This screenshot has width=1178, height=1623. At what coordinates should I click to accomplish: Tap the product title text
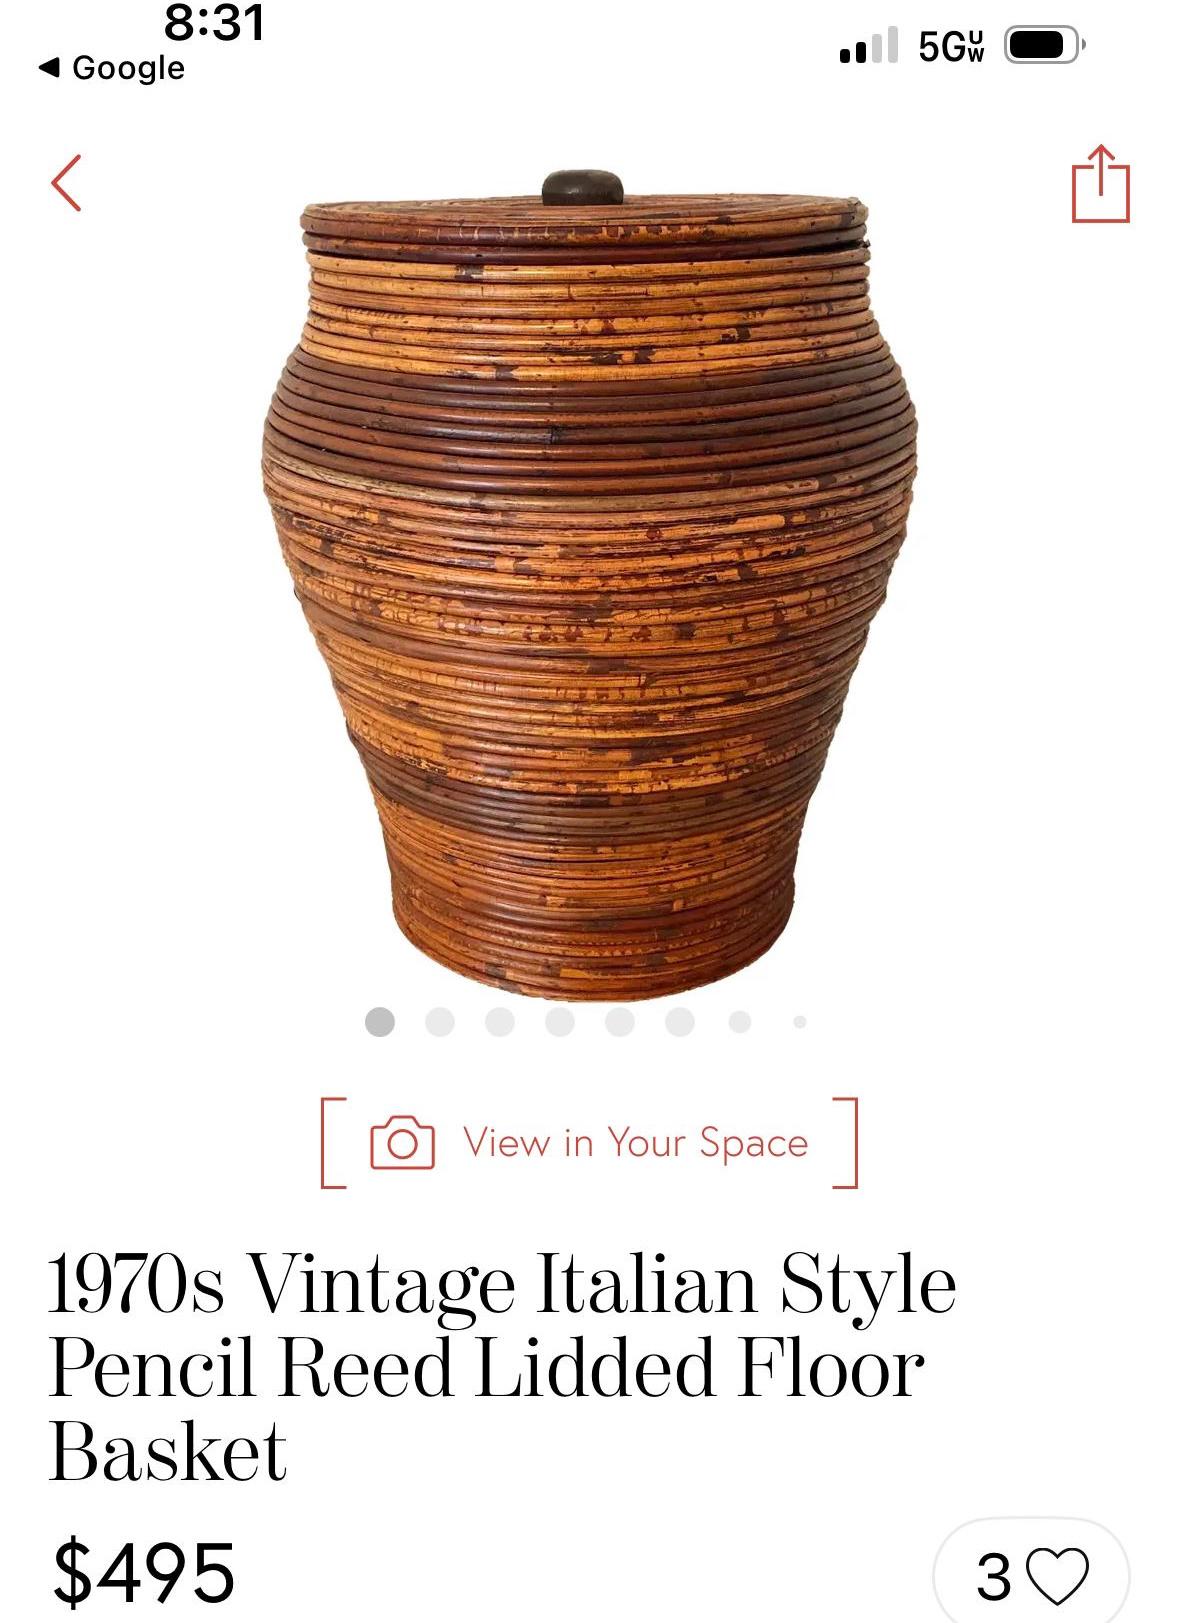[x=502, y=1368]
